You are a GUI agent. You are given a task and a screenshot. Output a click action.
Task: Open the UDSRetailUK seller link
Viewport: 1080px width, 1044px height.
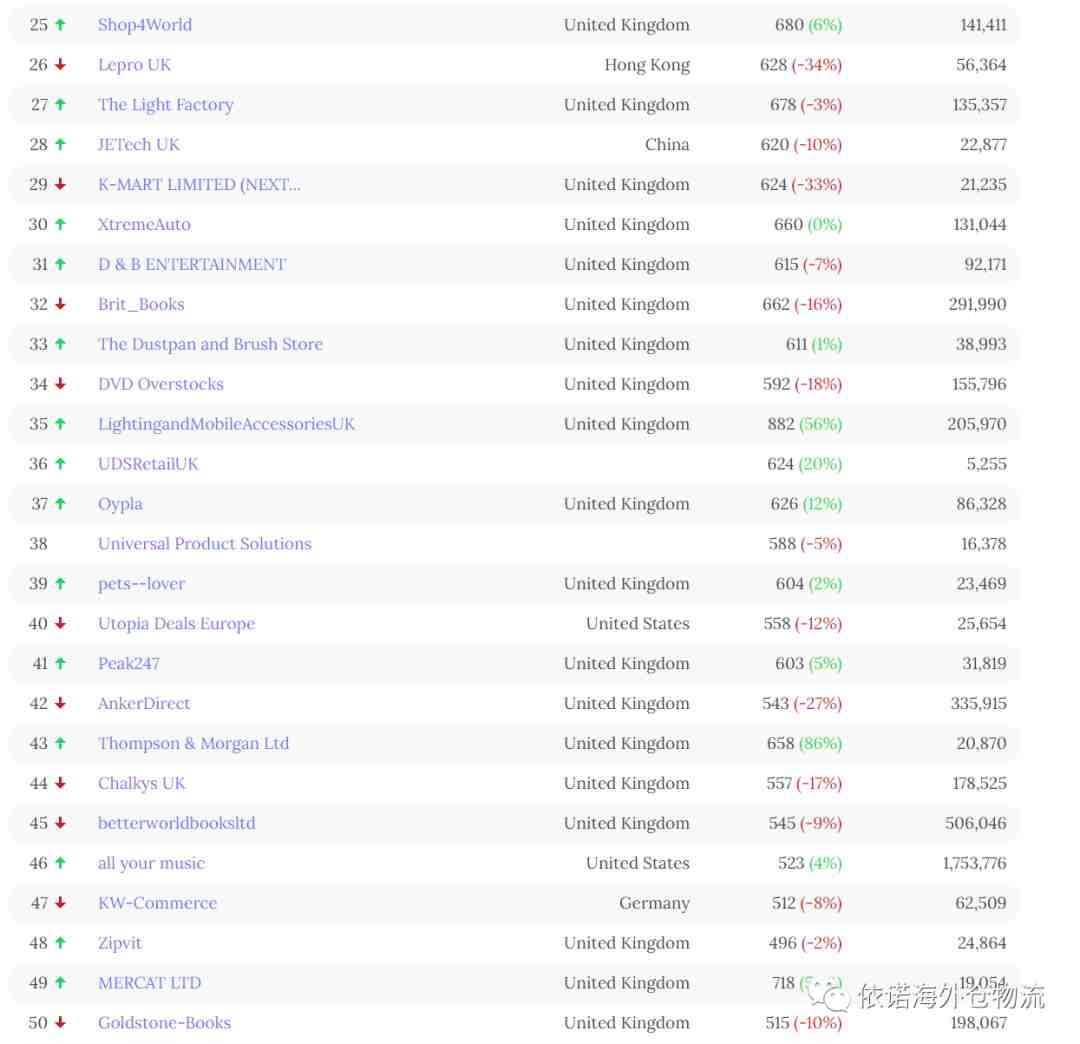tap(148, 464)
